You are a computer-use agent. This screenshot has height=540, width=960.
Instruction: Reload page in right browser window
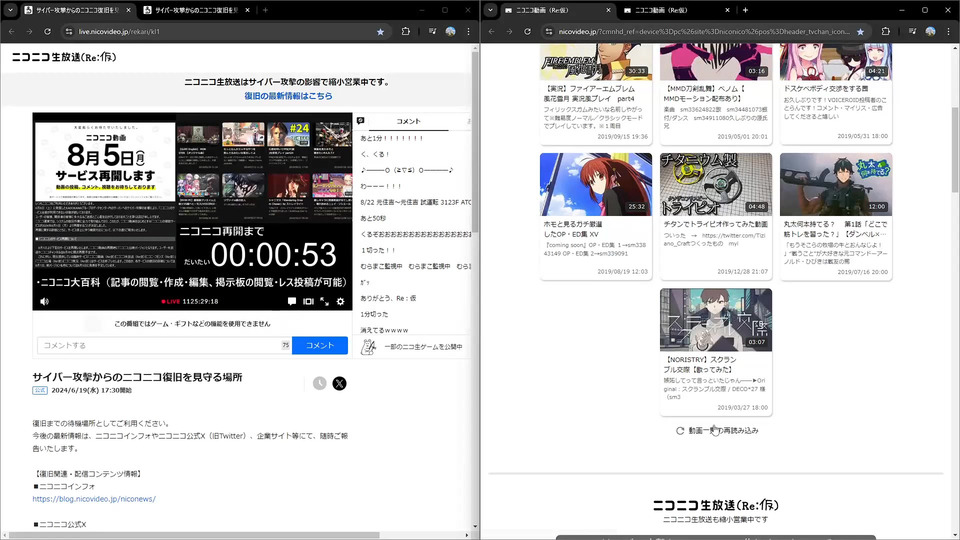(527, 31)
